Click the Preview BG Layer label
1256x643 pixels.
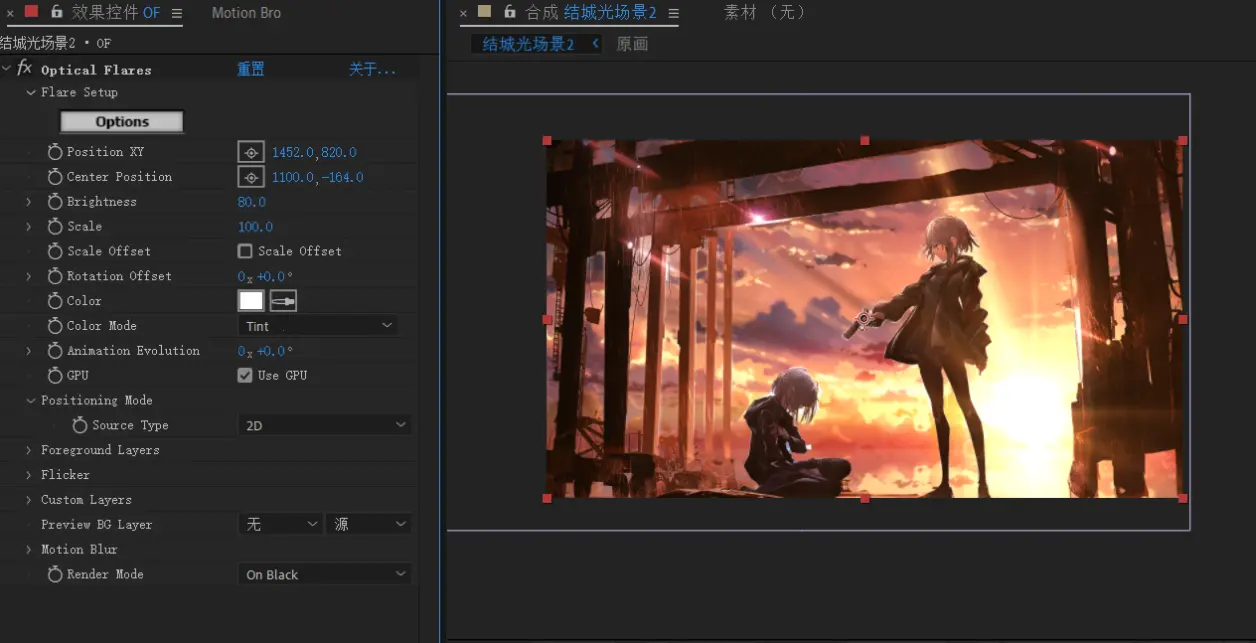(96, 525)
